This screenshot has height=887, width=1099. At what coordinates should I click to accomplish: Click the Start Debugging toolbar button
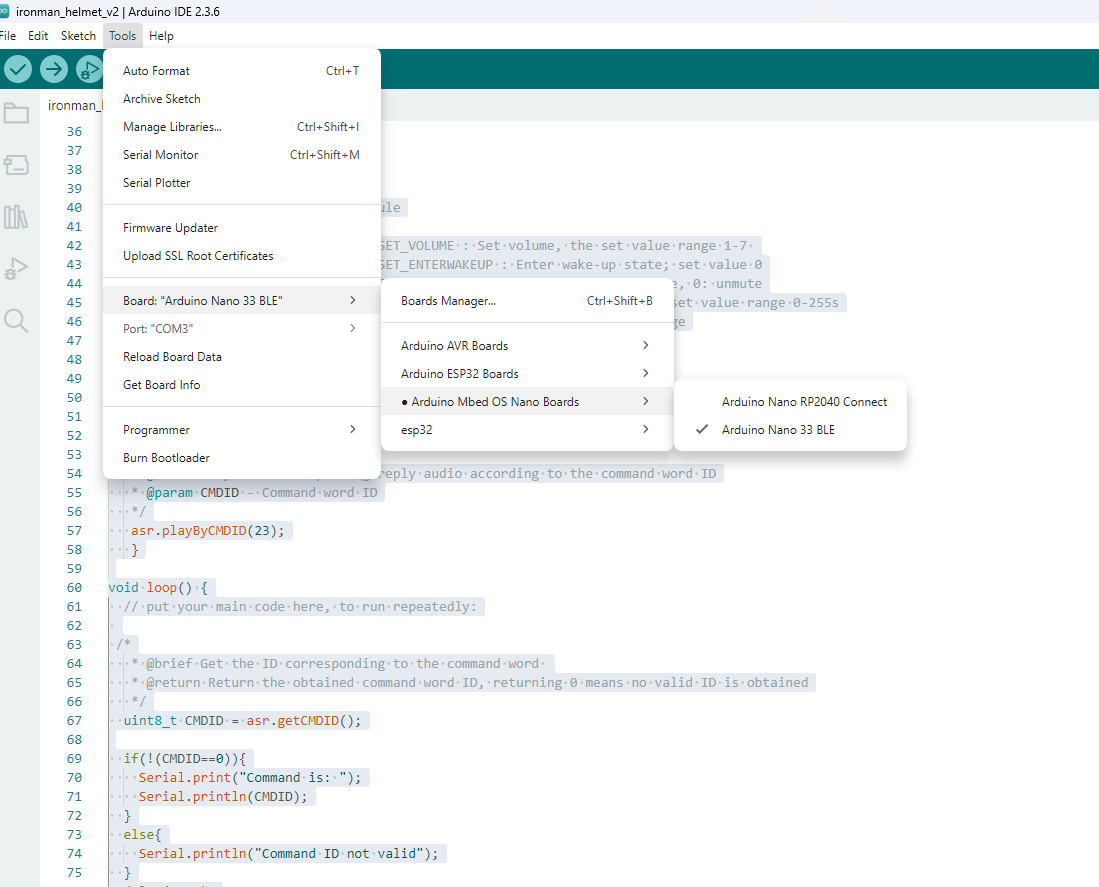(x=89, y=69)
